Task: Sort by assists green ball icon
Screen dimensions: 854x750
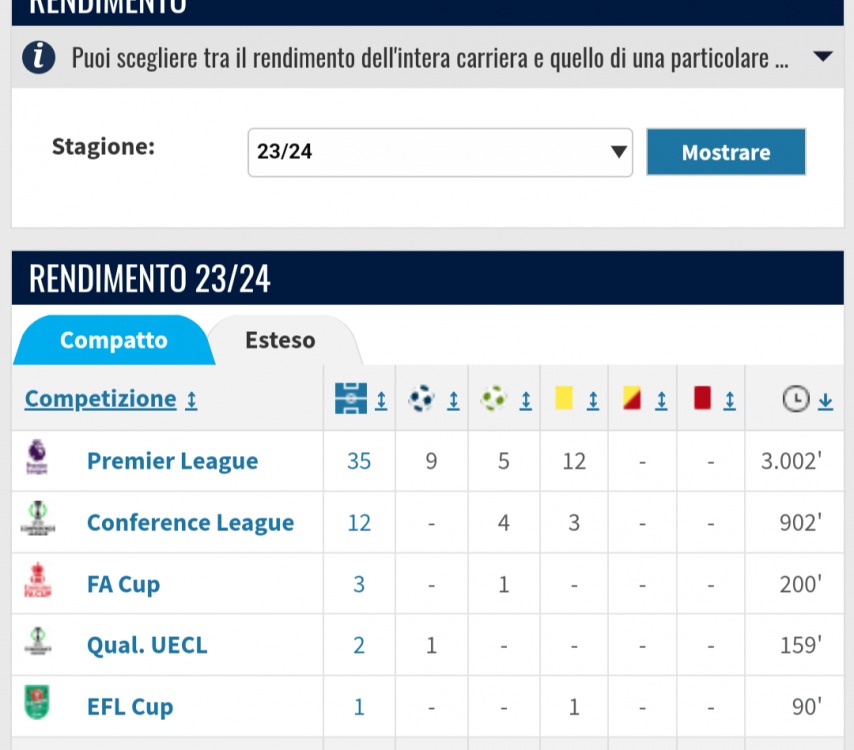Action: coord(493,399)
